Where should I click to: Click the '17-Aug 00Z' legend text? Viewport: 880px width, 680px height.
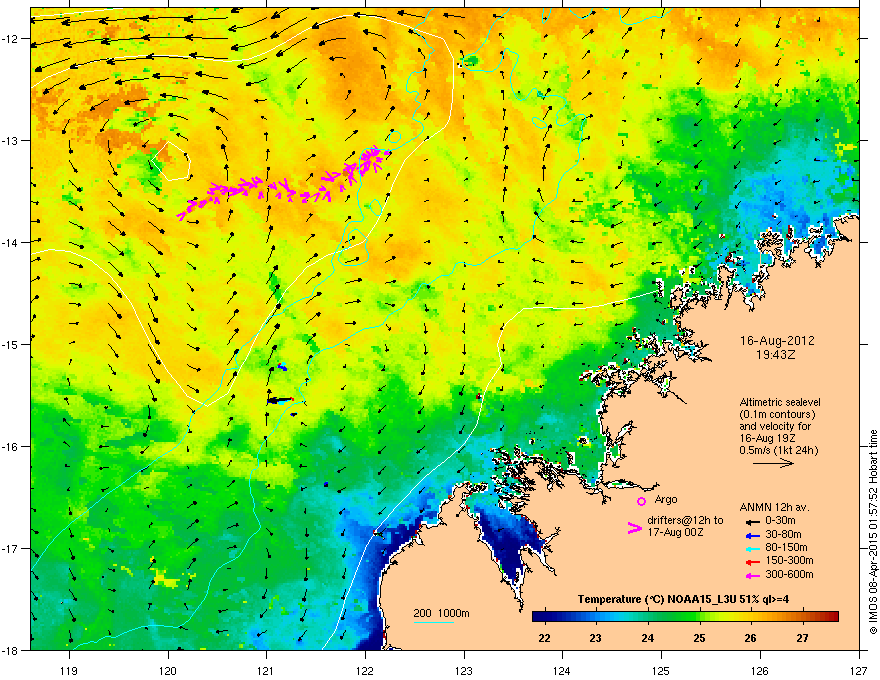pos(675,532)
